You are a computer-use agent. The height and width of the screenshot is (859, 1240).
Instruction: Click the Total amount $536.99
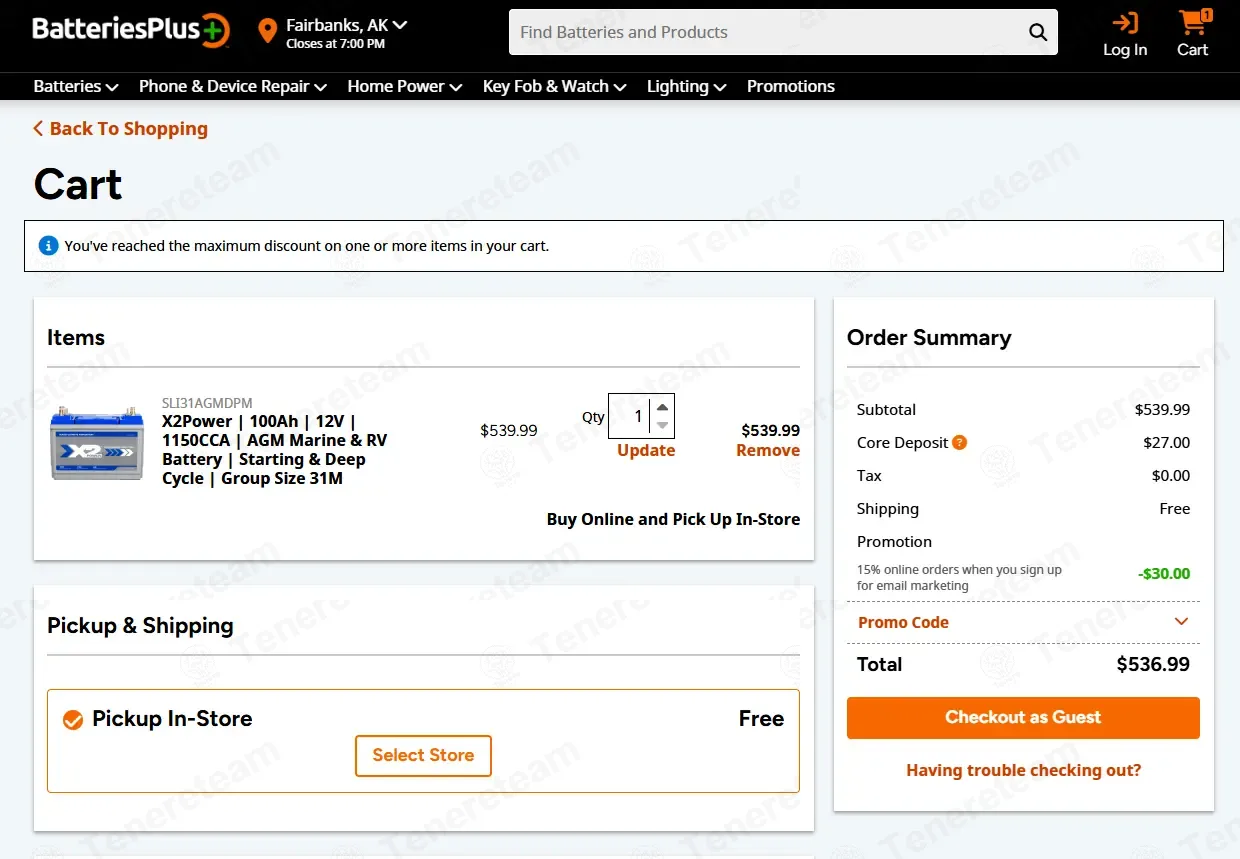click(x=1153, y=664)
